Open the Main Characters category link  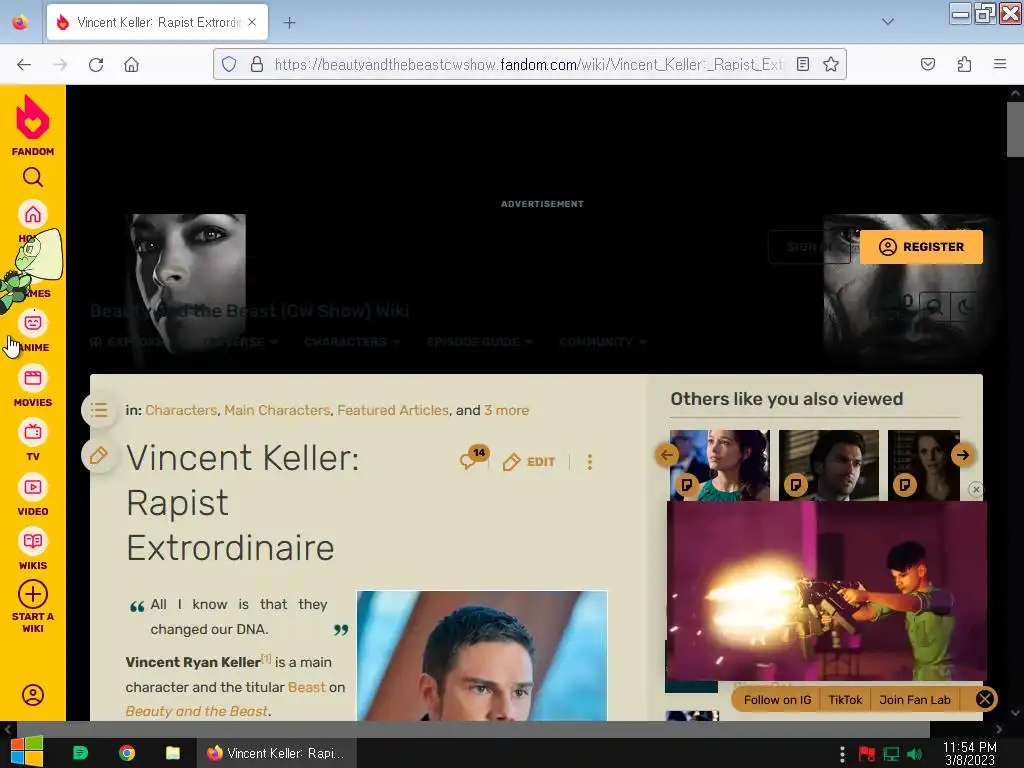(277, 410)
